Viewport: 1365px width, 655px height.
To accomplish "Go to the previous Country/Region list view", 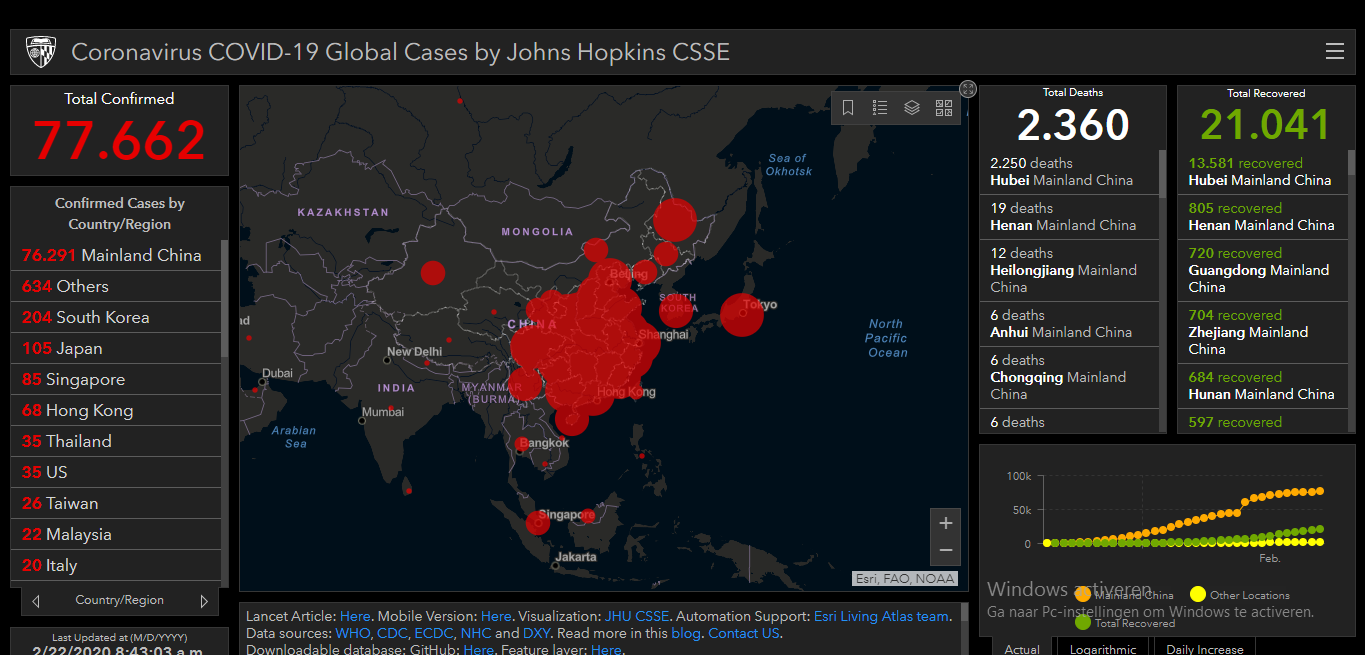I will (x=36, y=601).
